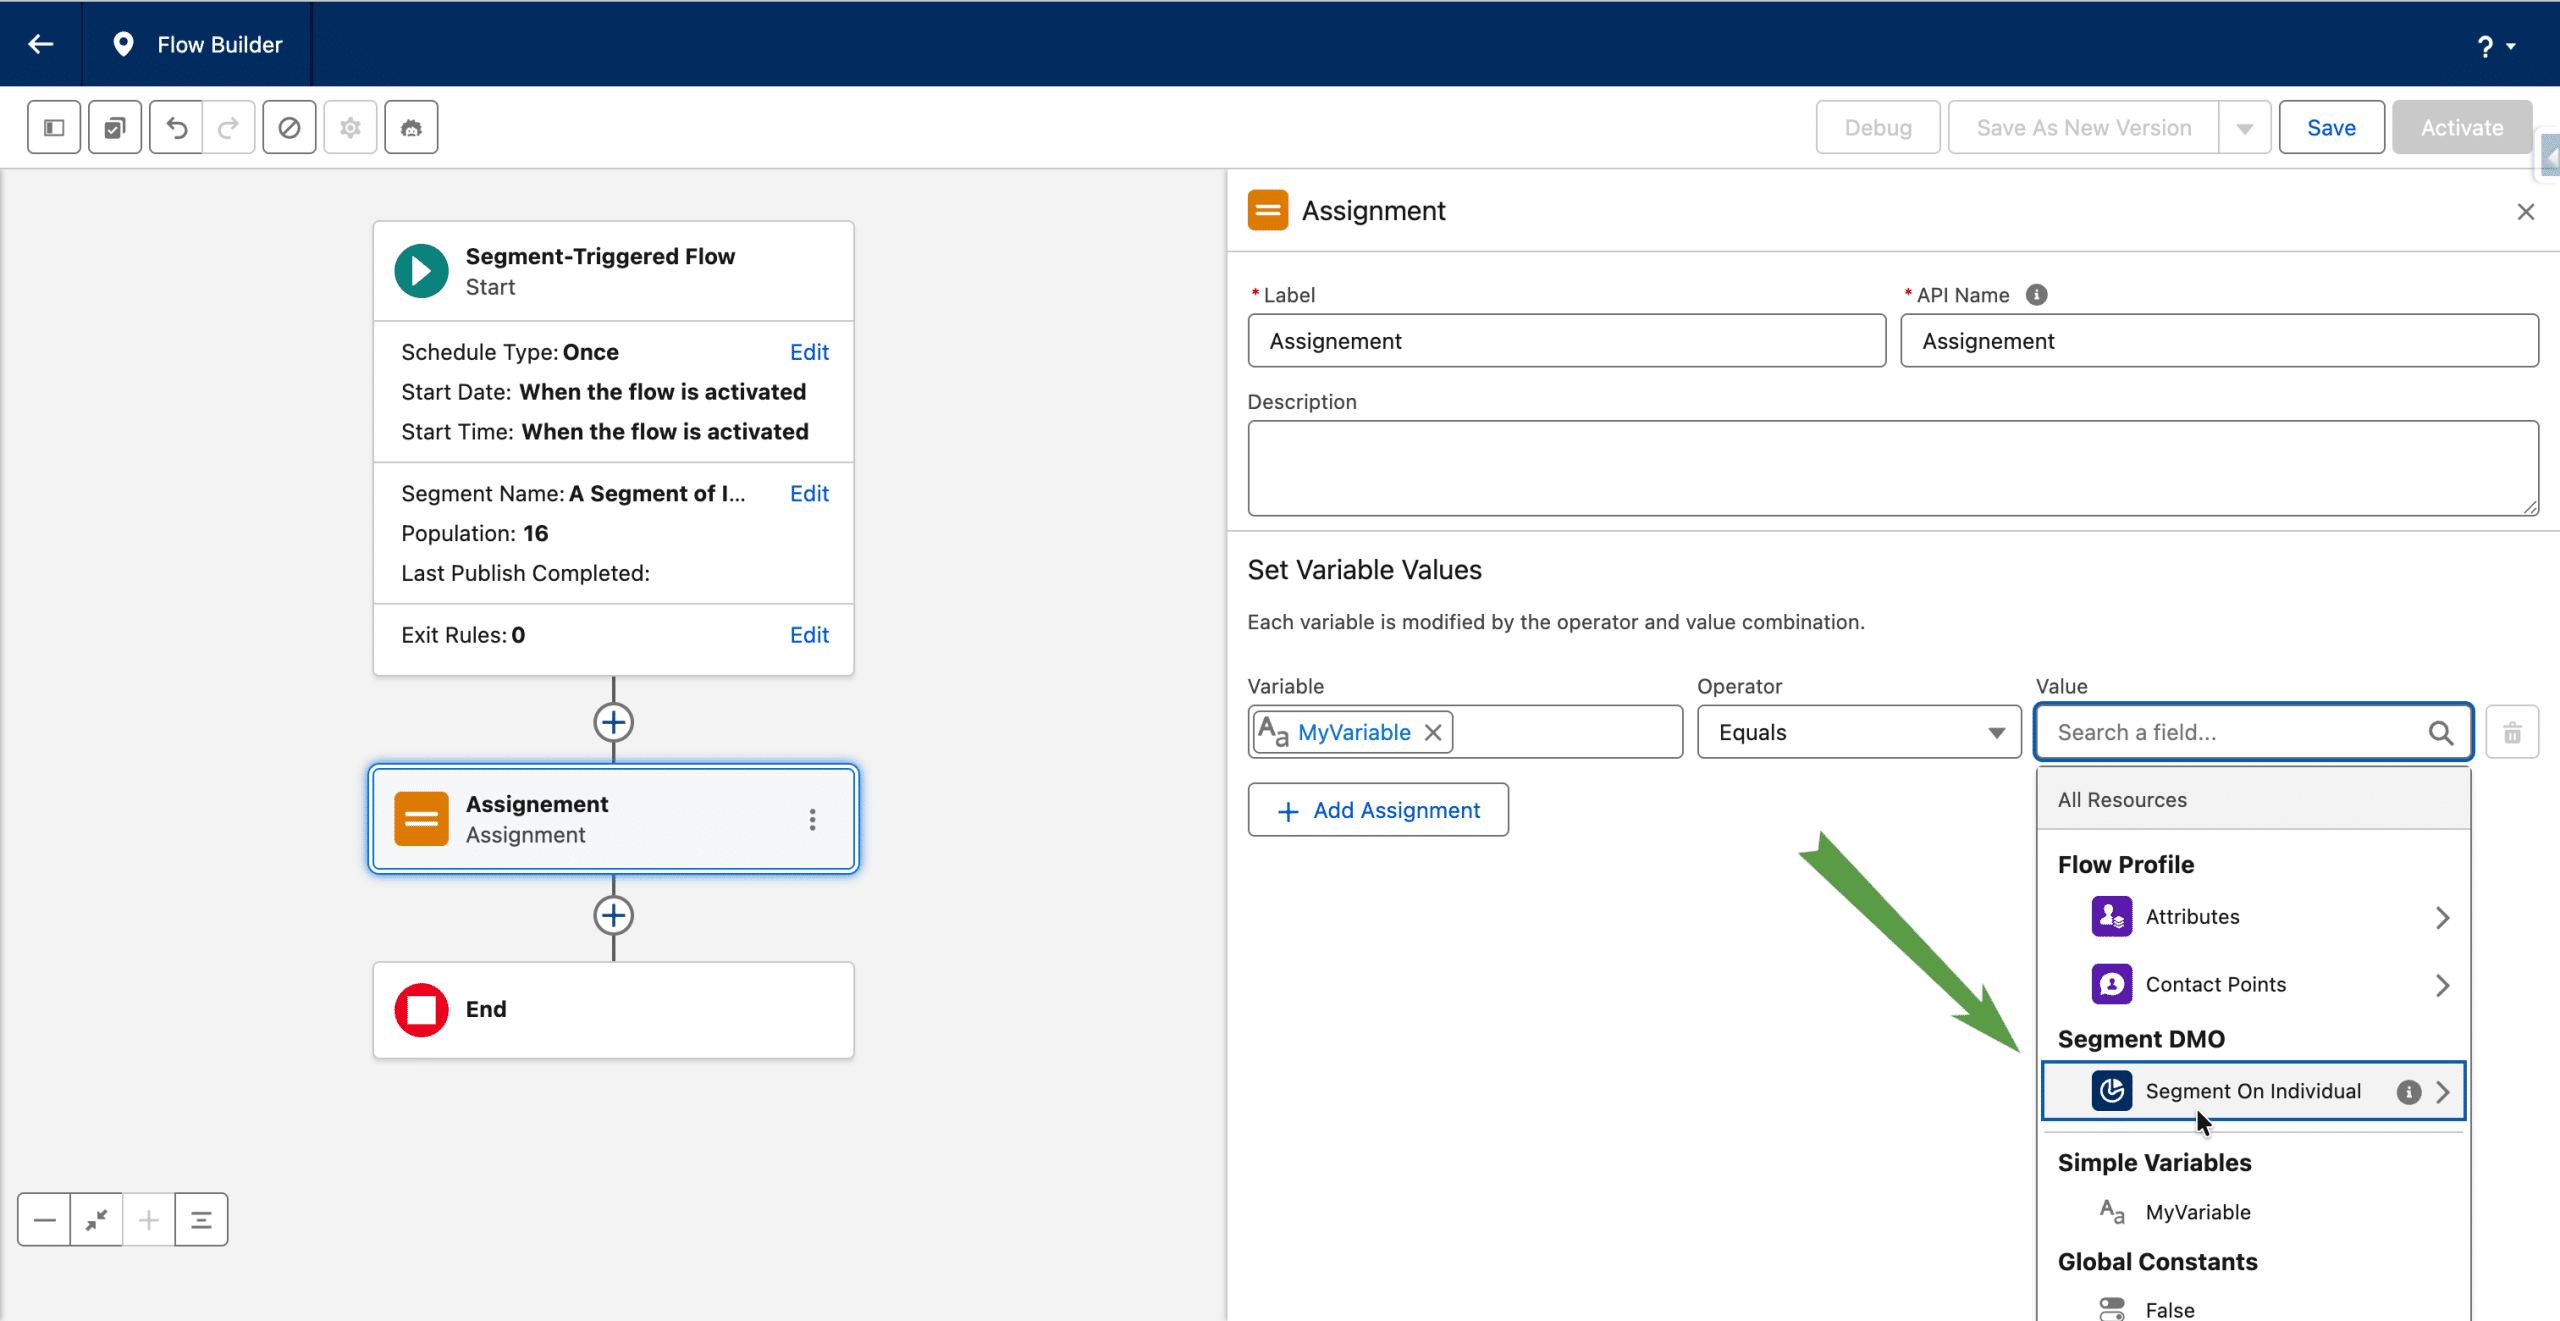Open flow settings gear icon
This screenshot has width=2560, height=1321.
click(x=350, y=128)
